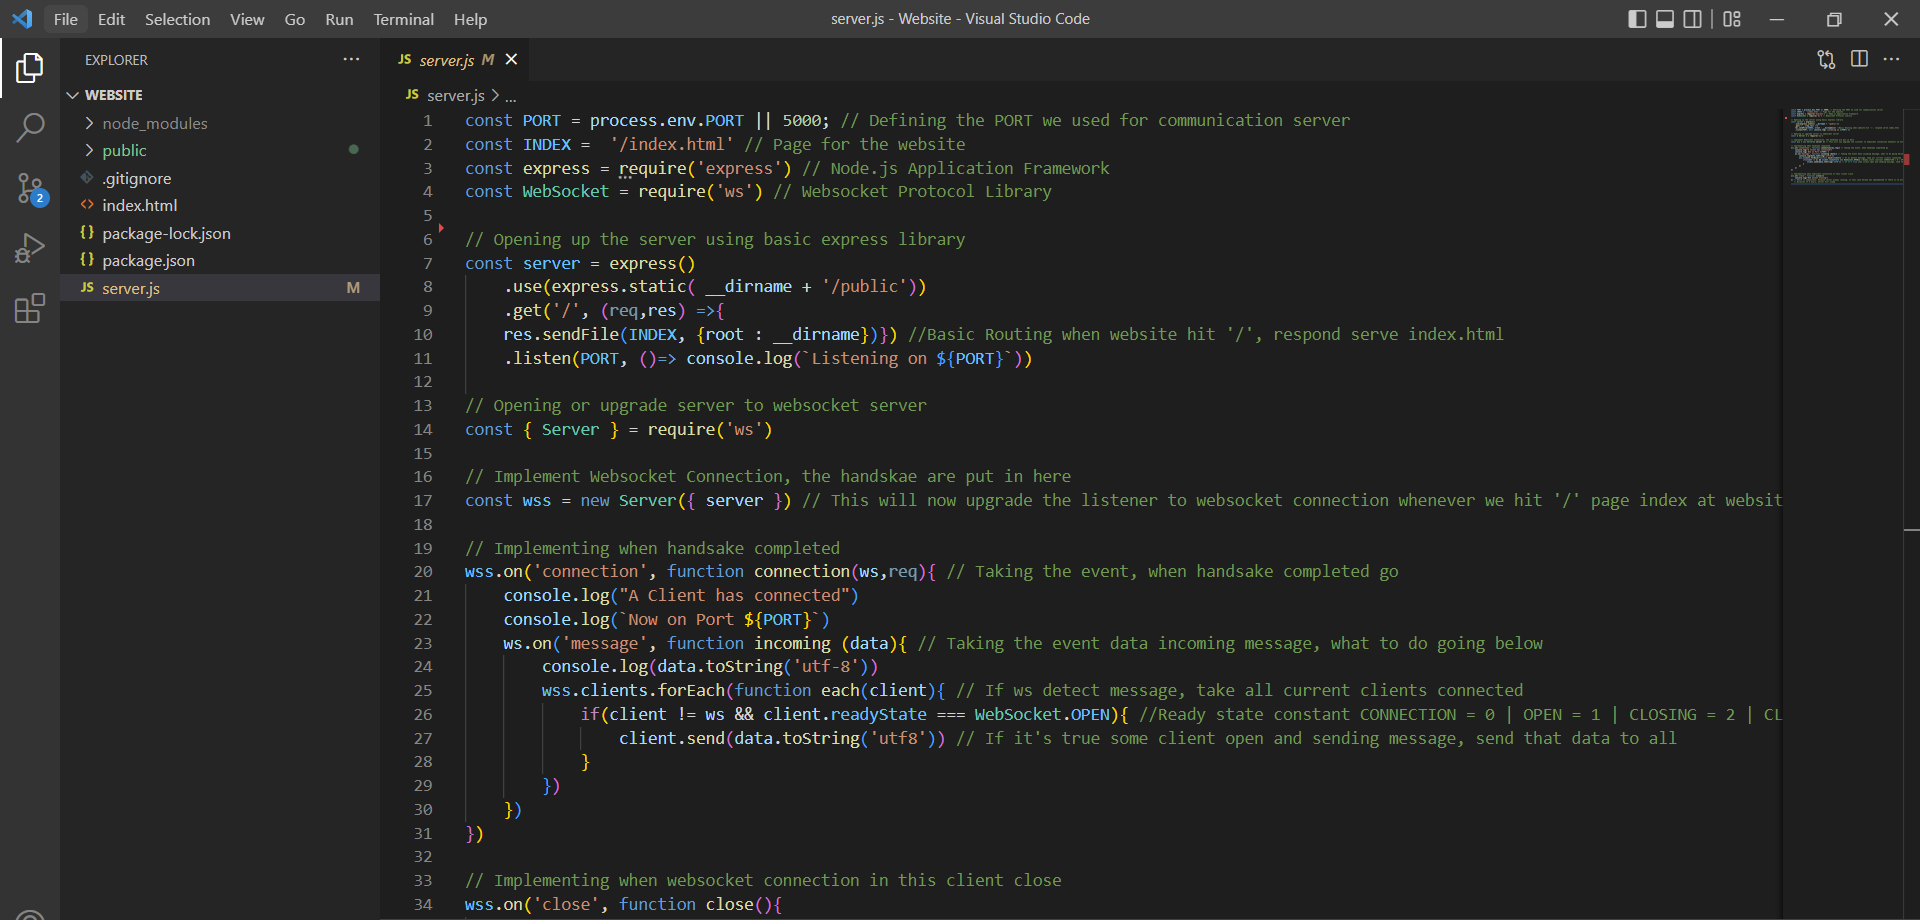Open Explorer views and more actions menu
The width and height of the screenshot is (1920, 920).
(x=351, y=60)
